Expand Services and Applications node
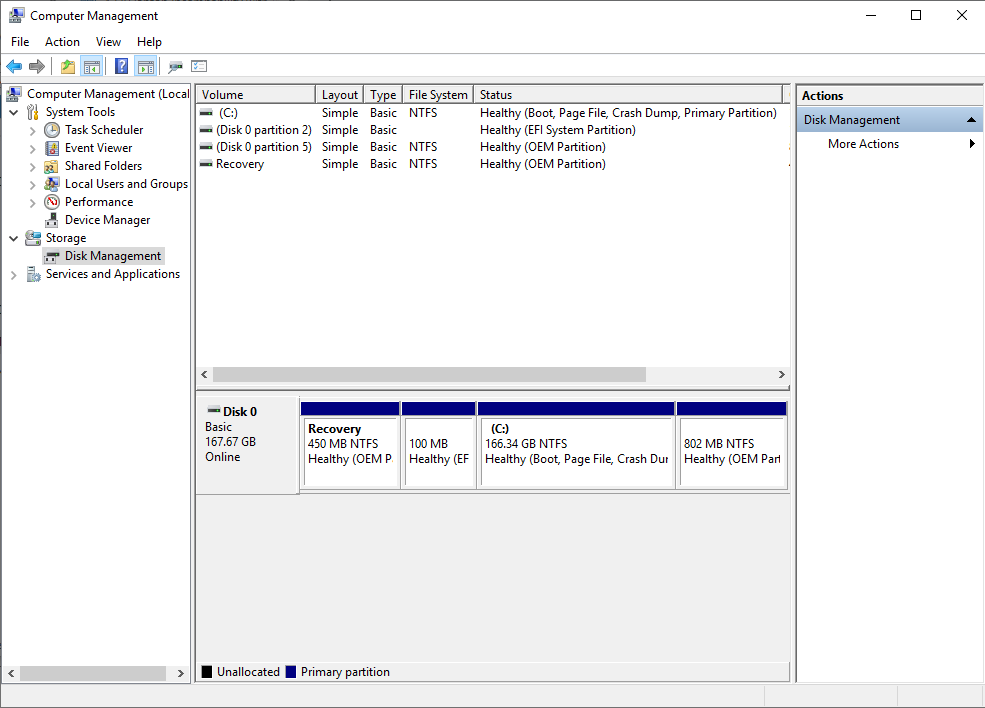The image size is (985, 708). pos(14,275)
